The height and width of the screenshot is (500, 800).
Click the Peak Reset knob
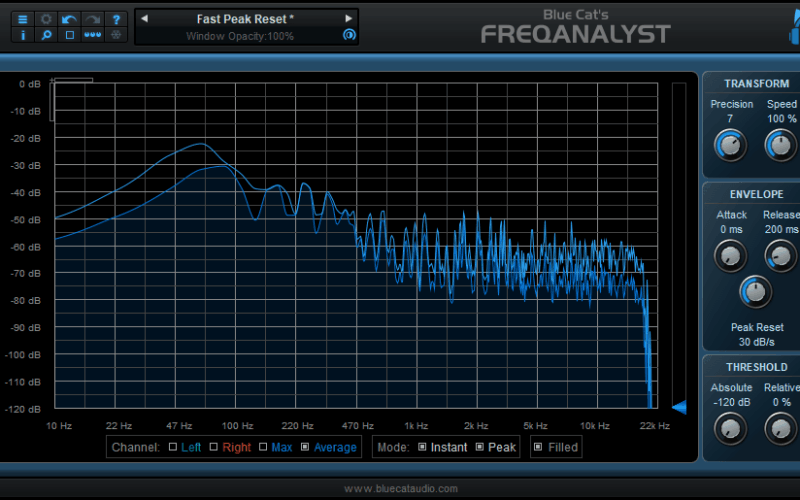tap(756, 292)
